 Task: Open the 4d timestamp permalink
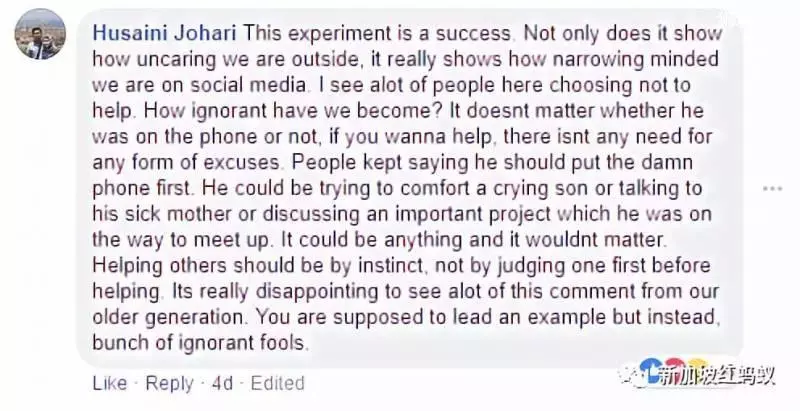(x=222, y=383)
